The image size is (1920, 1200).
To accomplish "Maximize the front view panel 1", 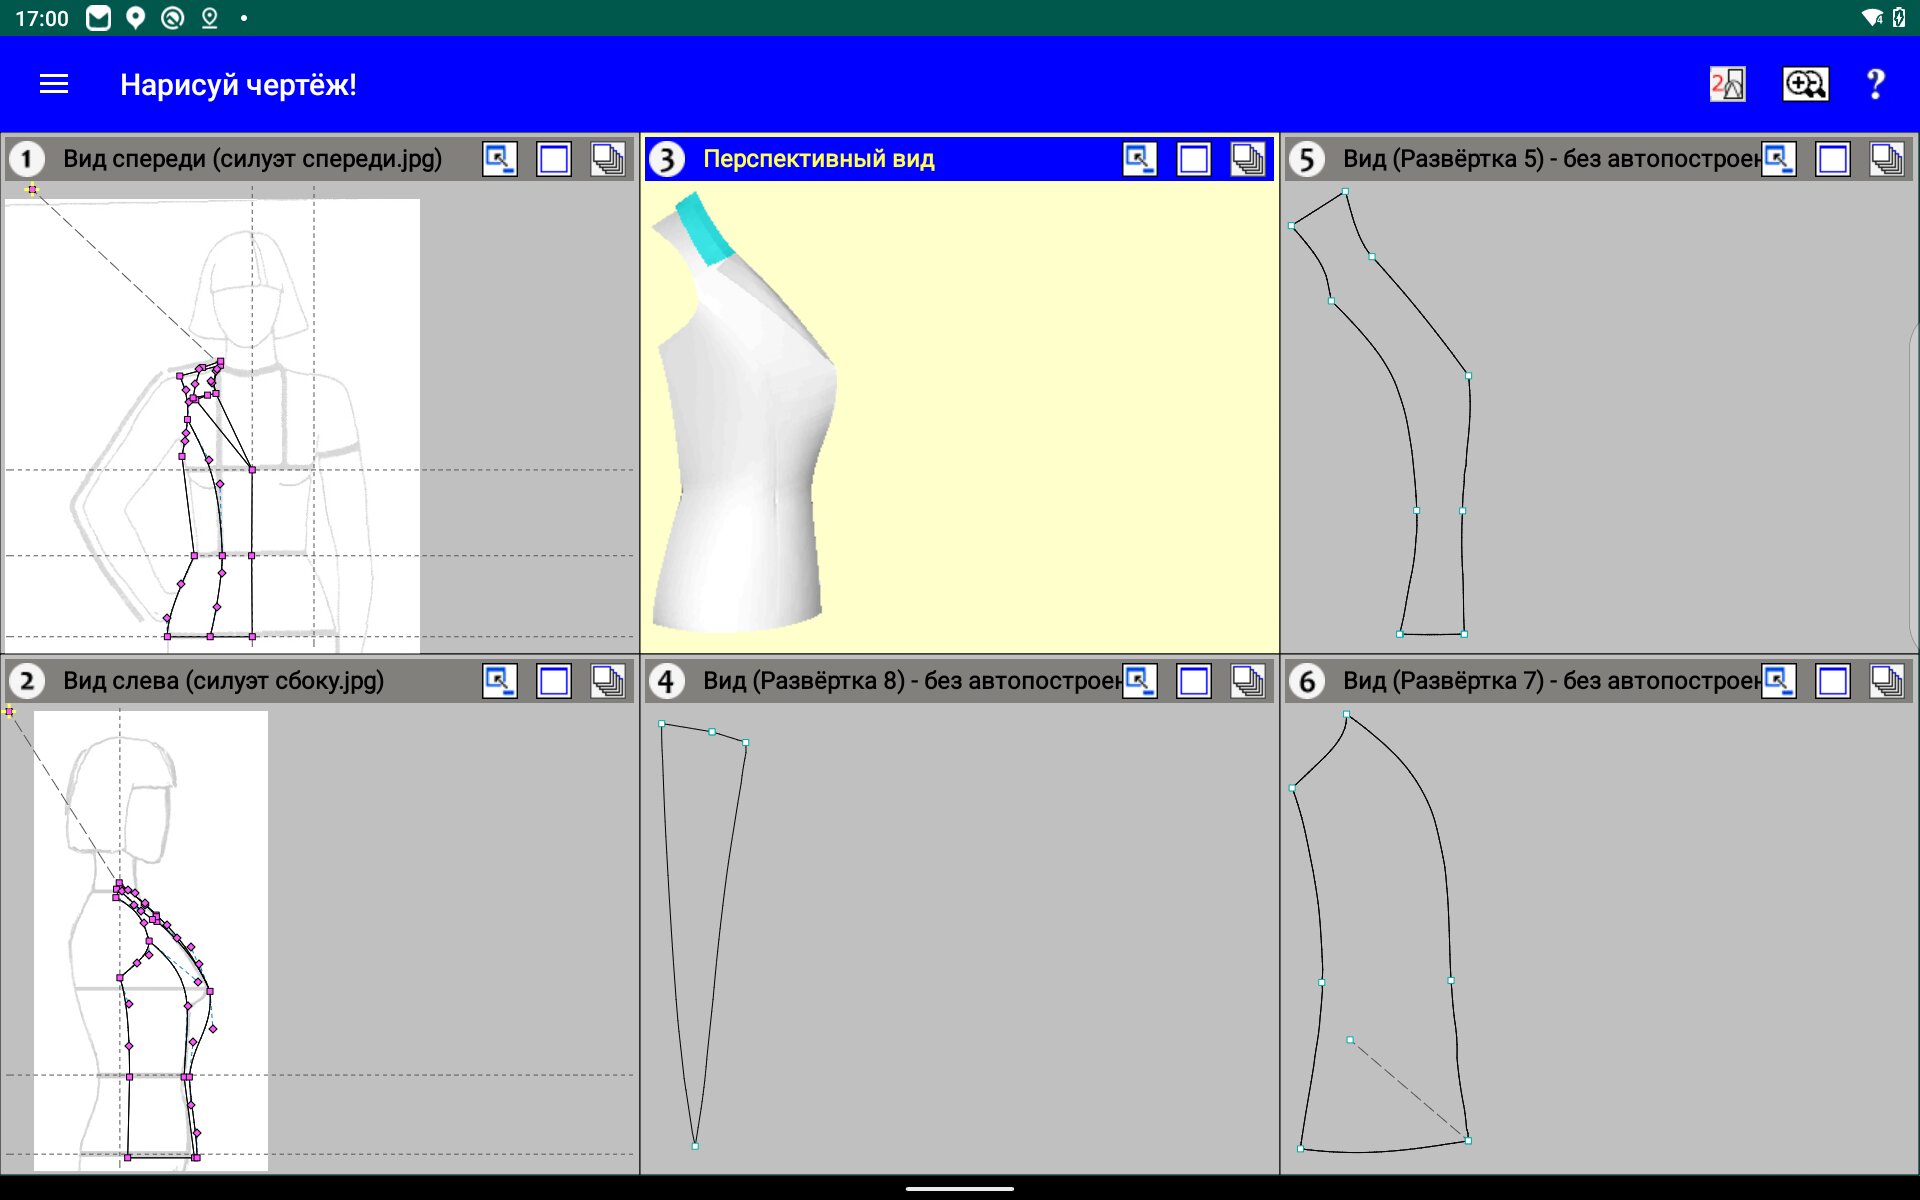I will (553, 159).
